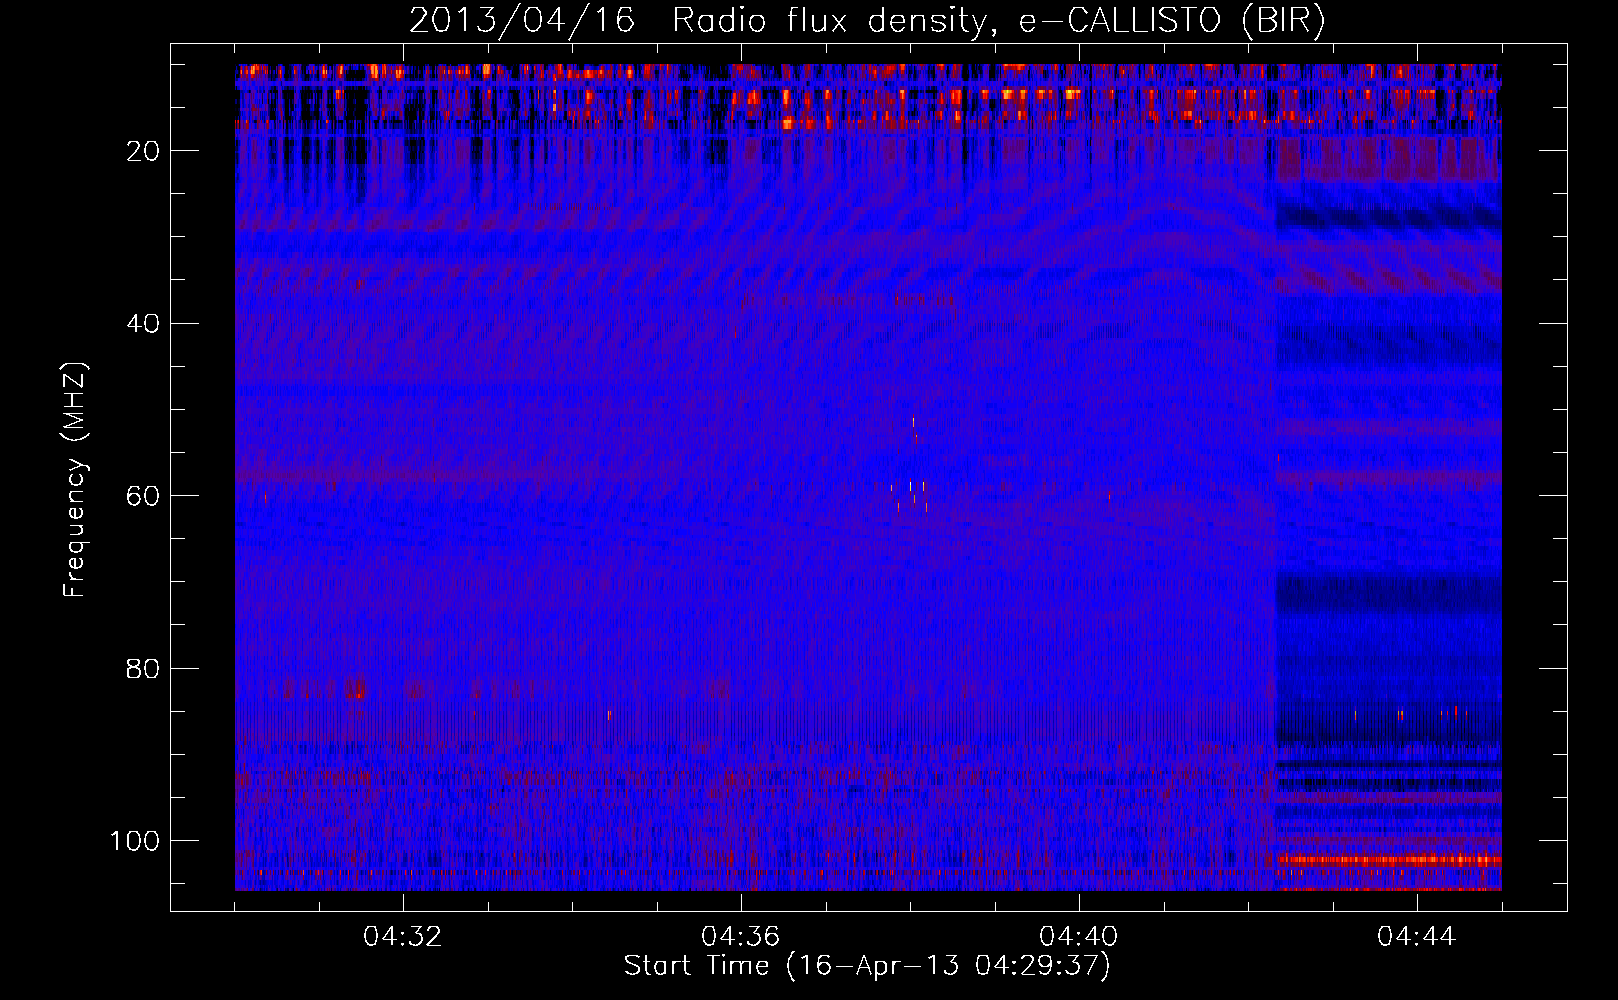Click the plot title '2013/04/16 Radio flux density, e-CALLISTO (BIR)'
1618x1000 pixels.
point(867,21)
